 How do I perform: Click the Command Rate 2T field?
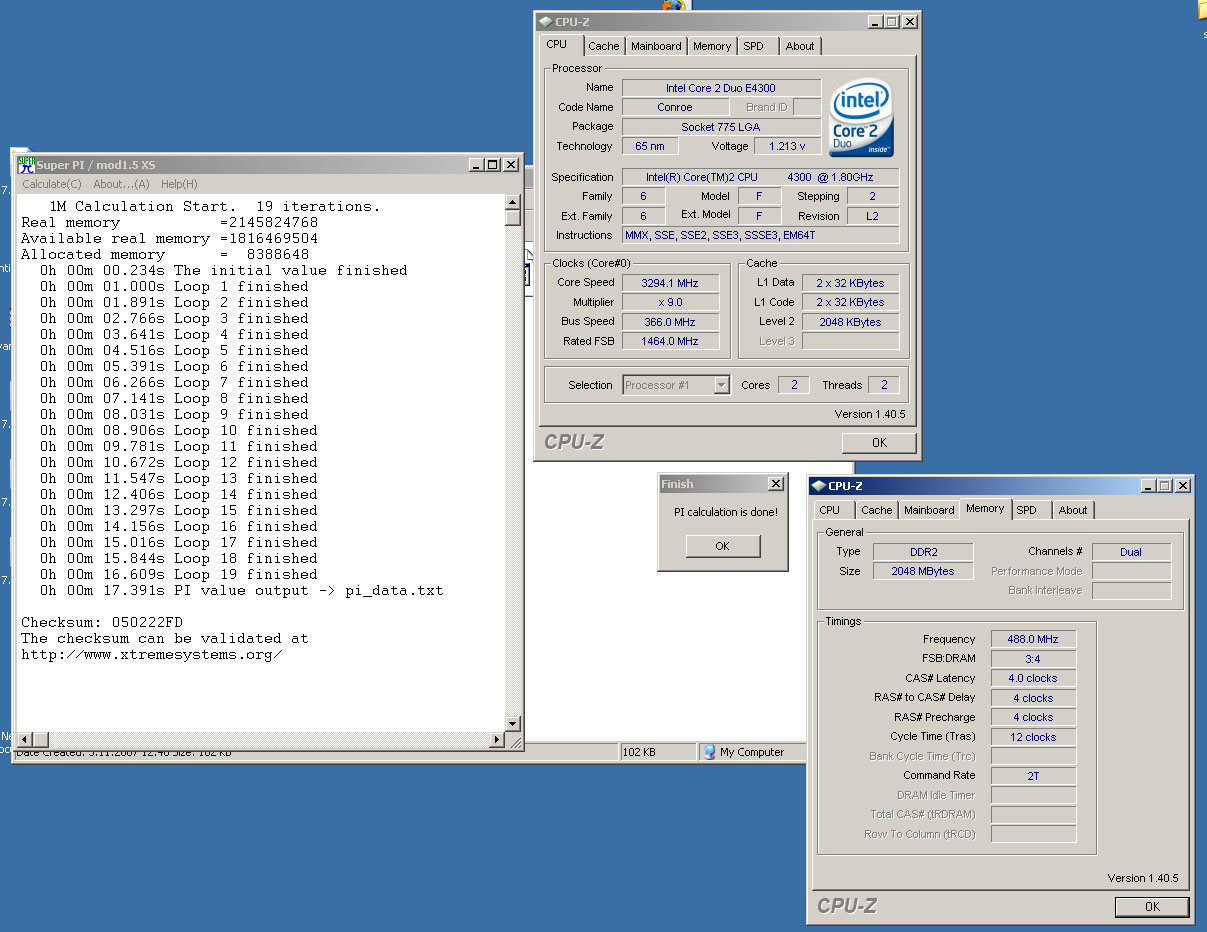(x=1034, y=776)
